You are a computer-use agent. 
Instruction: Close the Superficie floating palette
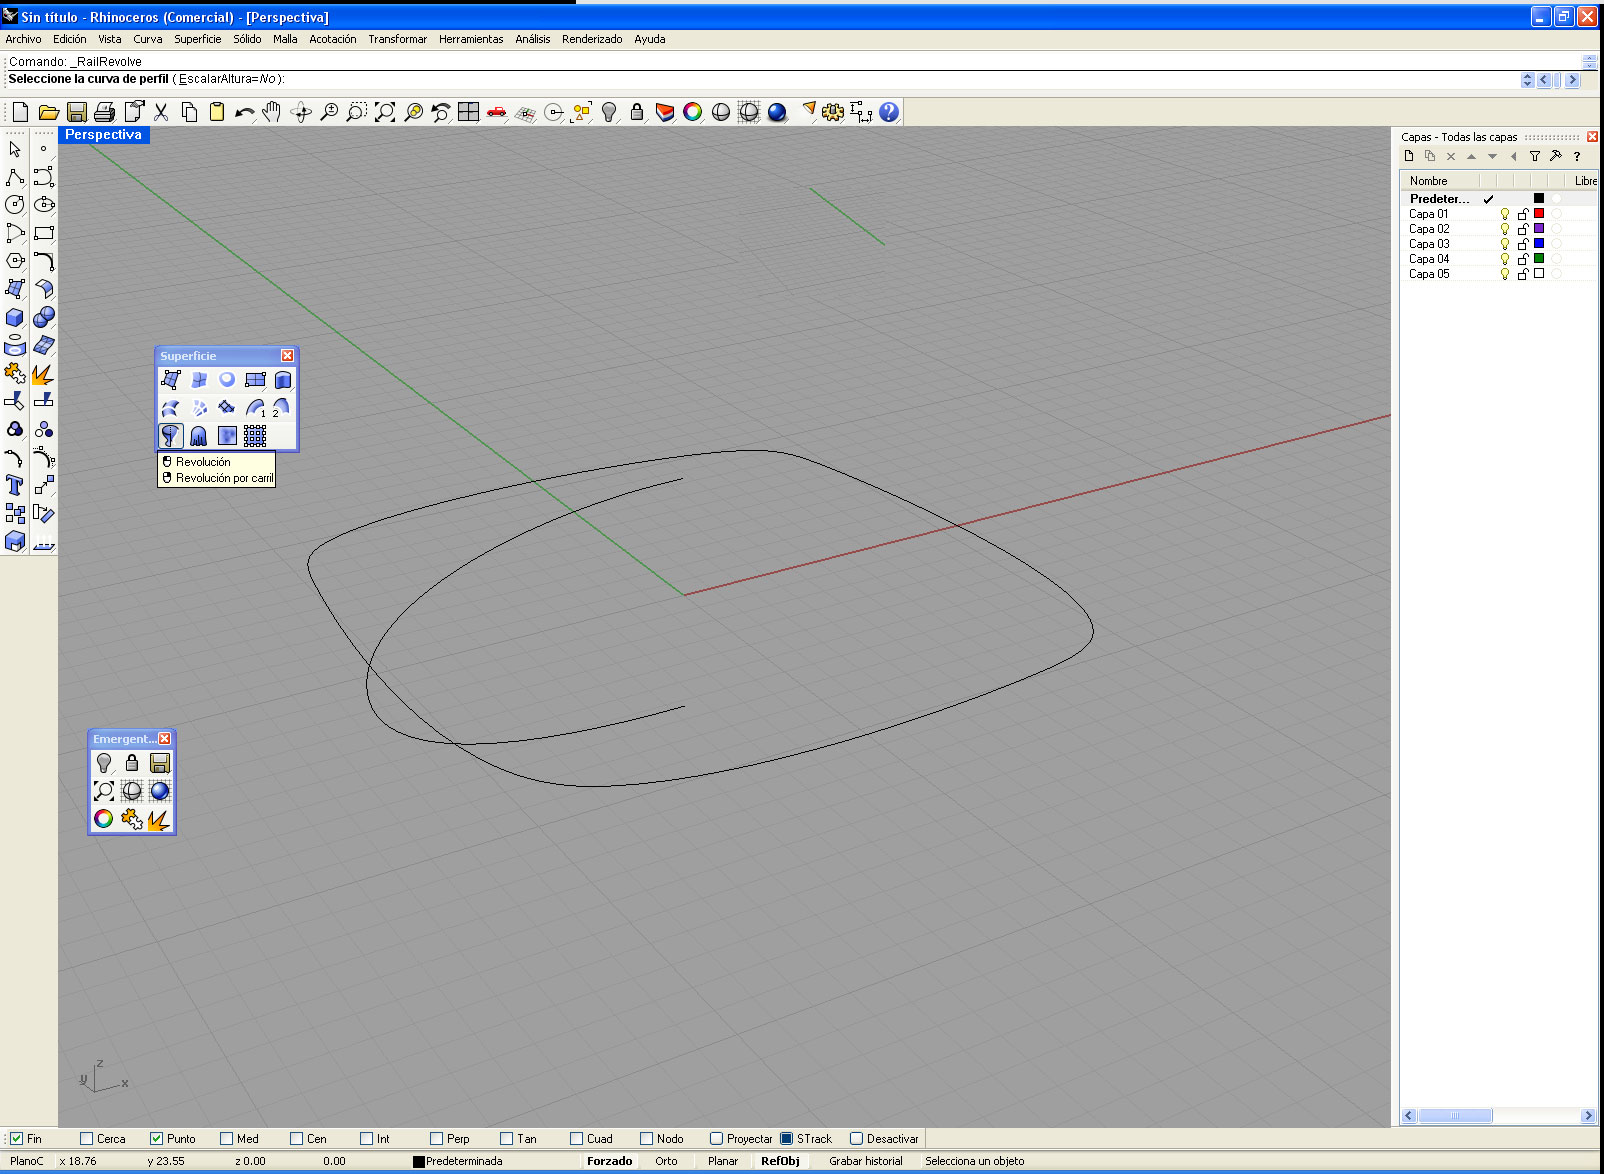(x=287, y=356)
